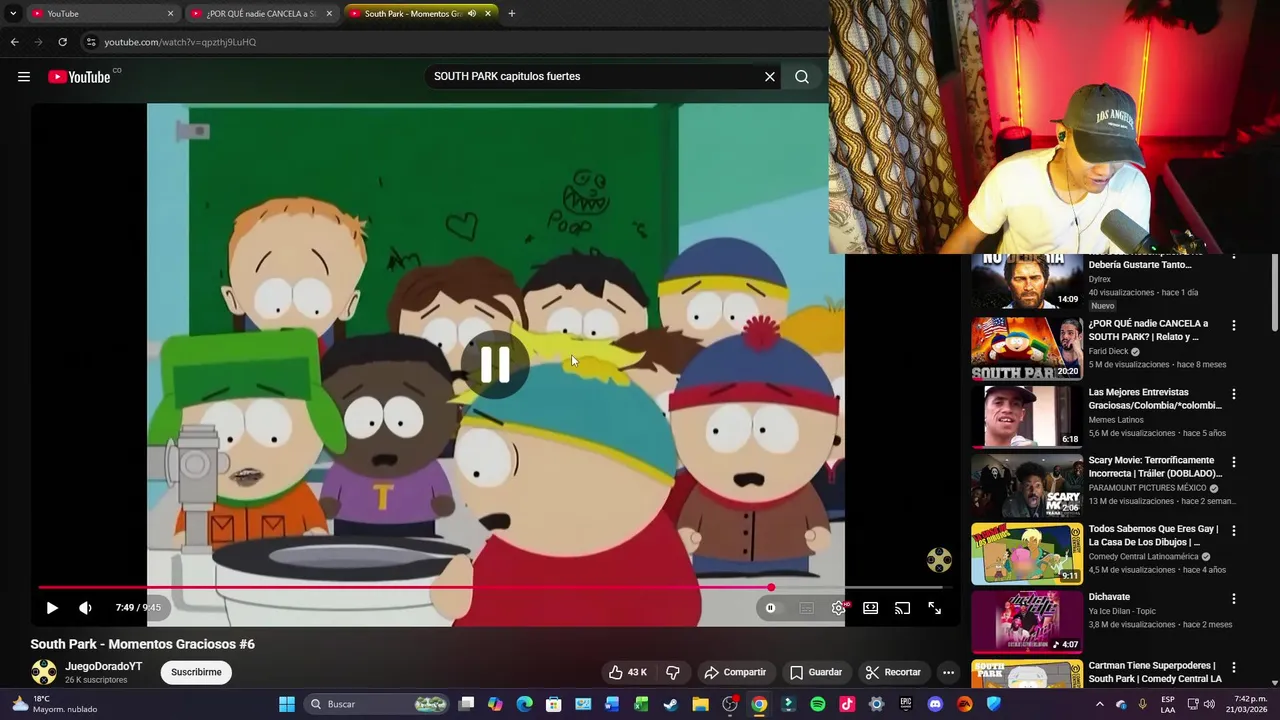Open options for Cartman Tiene Superpoderes video
Image resolution: width=1280 pixels, height=720 pixels.
[1234, 667]
